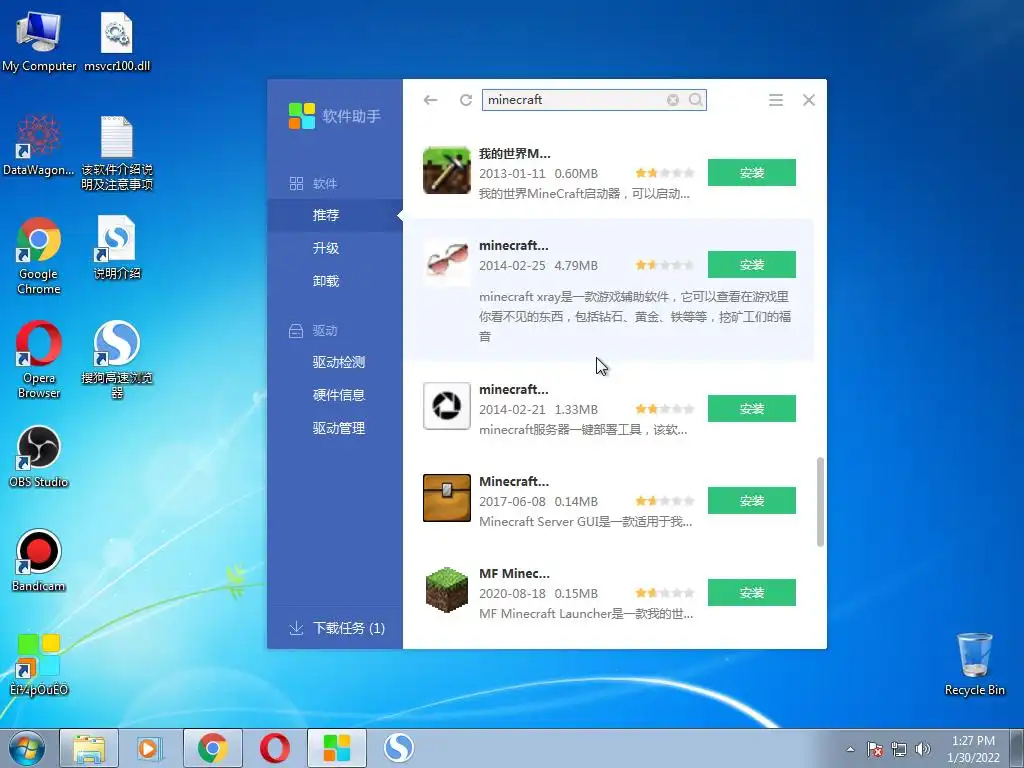Select the 软件 section header
Screen dimensions: 1024x768
(x=313, y=184)
